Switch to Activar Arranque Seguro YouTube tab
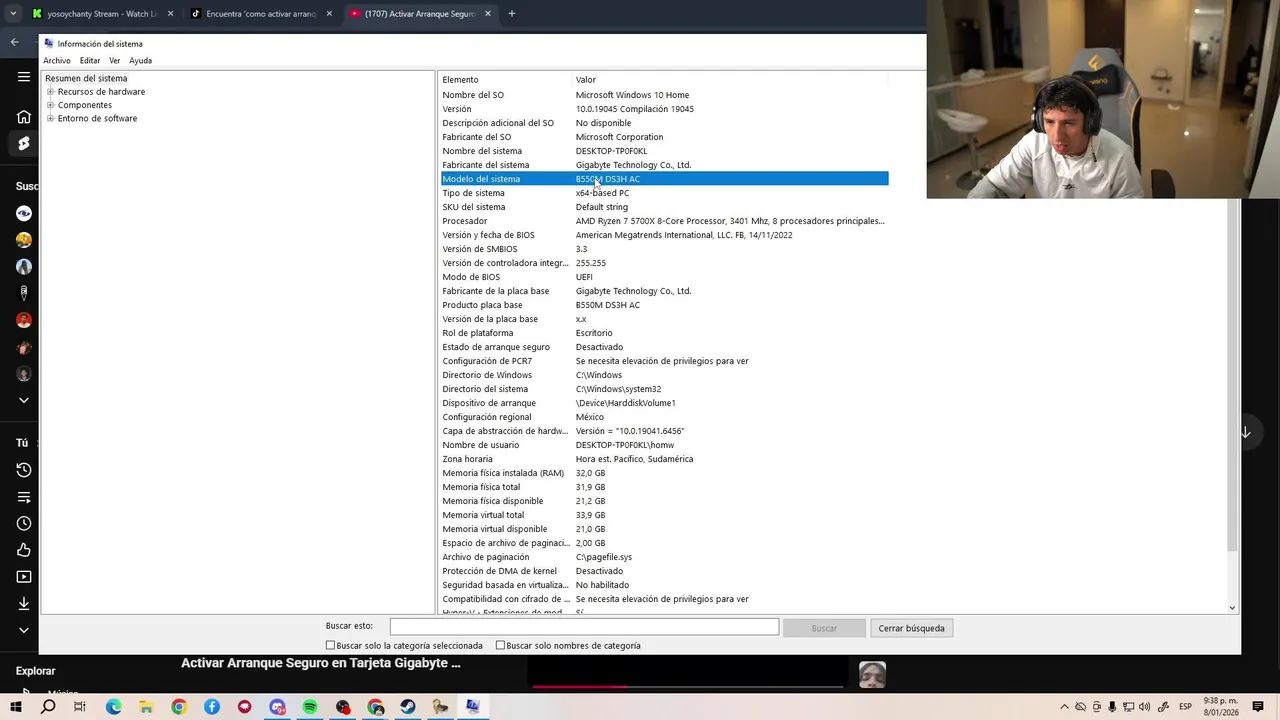Image resolution: width=1280 pixels, height=720 pixels. point(420,14)
